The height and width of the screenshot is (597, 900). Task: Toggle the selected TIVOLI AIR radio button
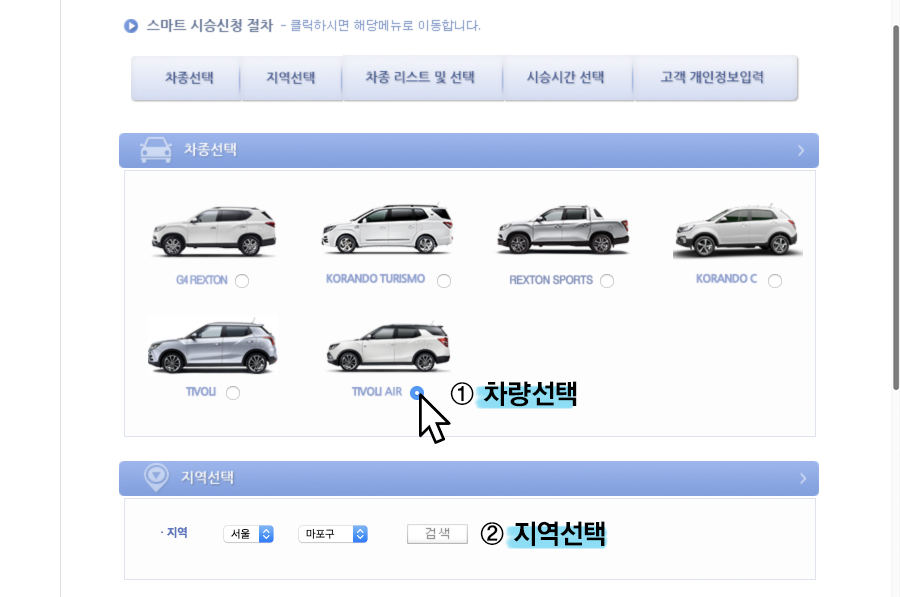(417, 393)
